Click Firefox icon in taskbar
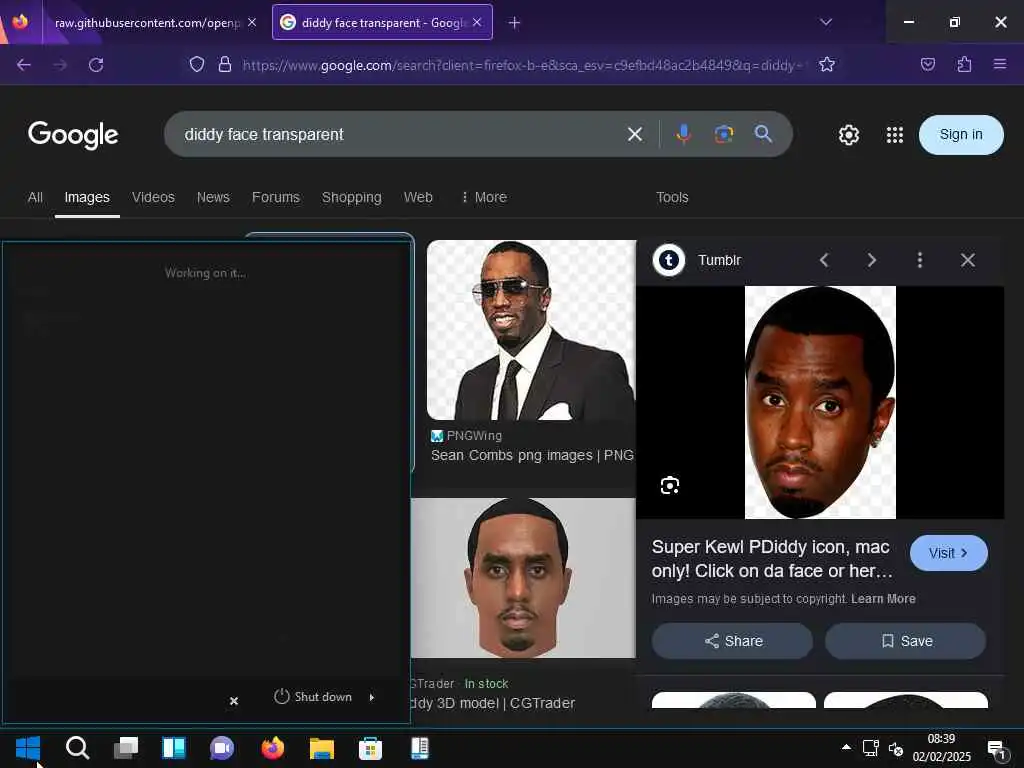Screen dimensions: 1024x768 pos(272,748)
